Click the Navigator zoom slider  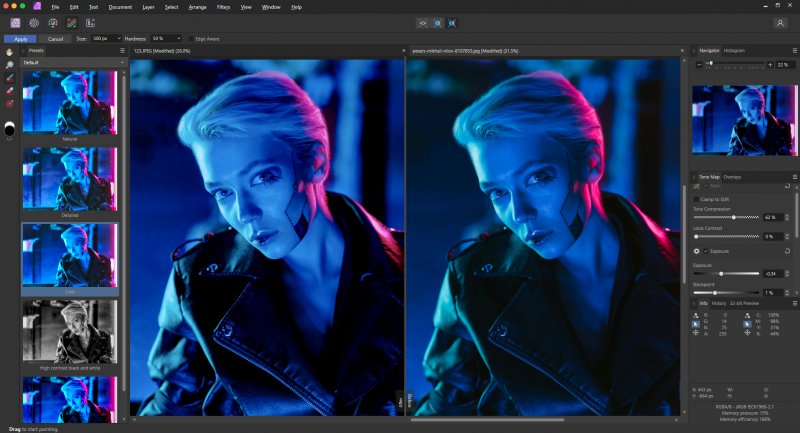[x=735, y=64]
